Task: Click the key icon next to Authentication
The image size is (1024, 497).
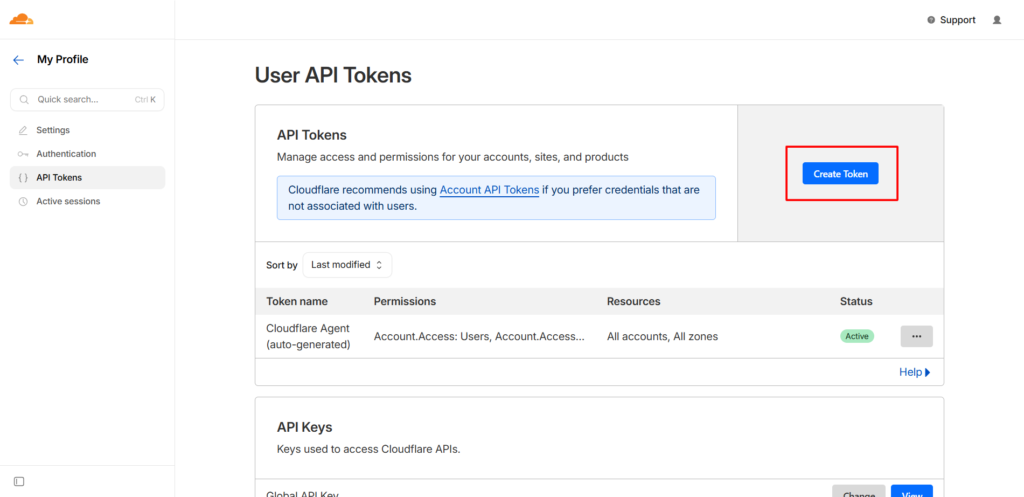Action: (24, 154)
